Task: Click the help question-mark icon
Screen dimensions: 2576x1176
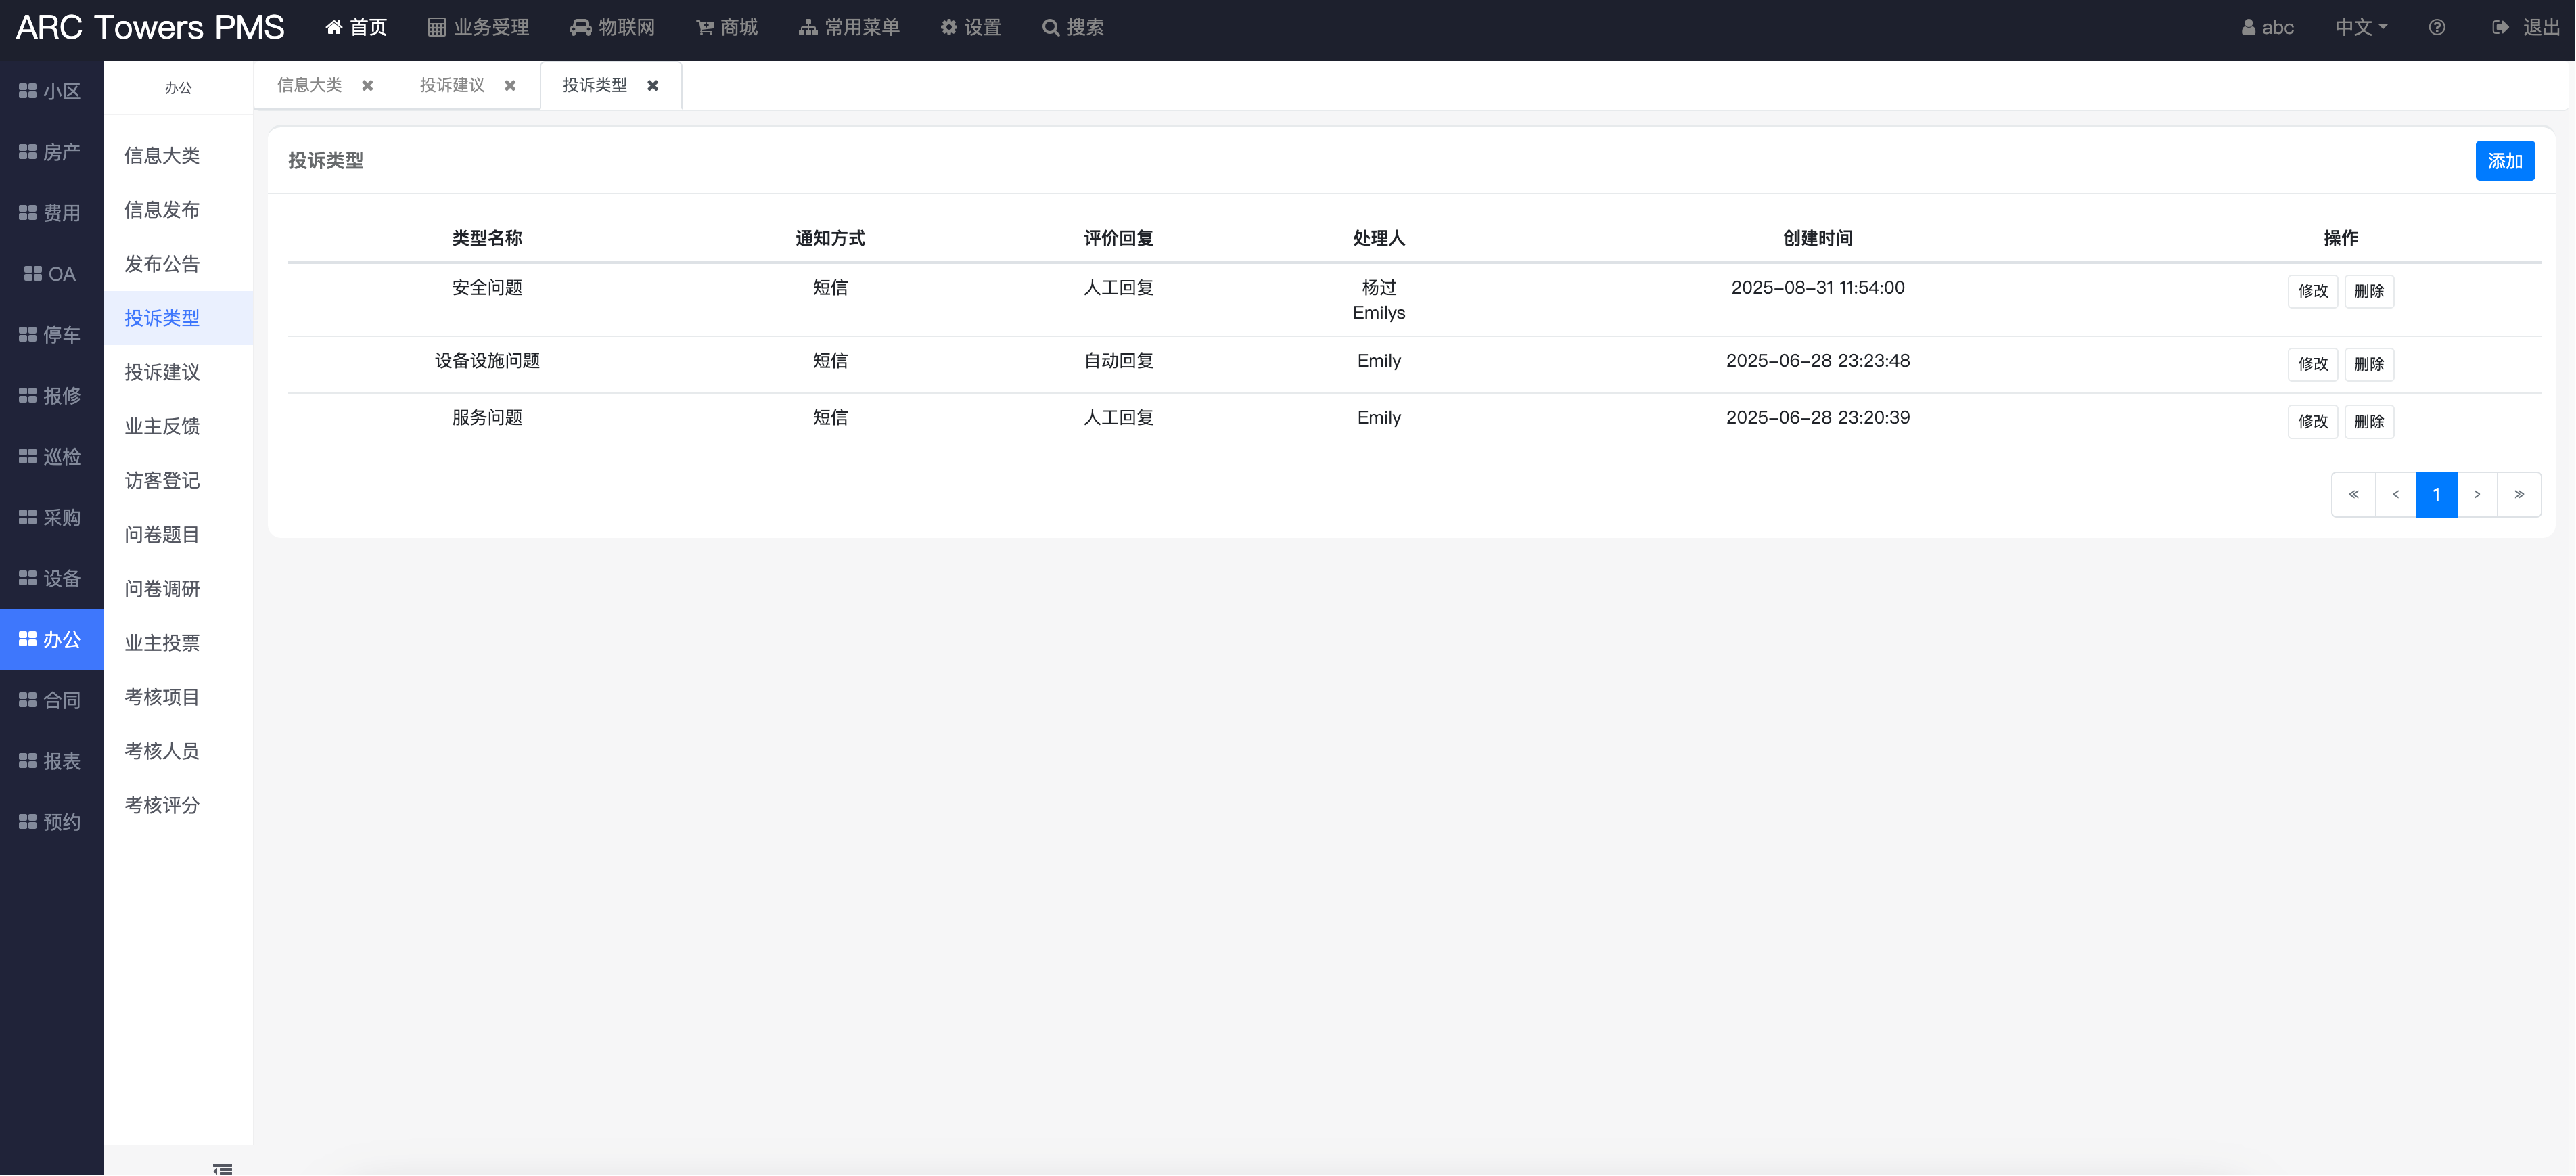Action: (2436, 28)
